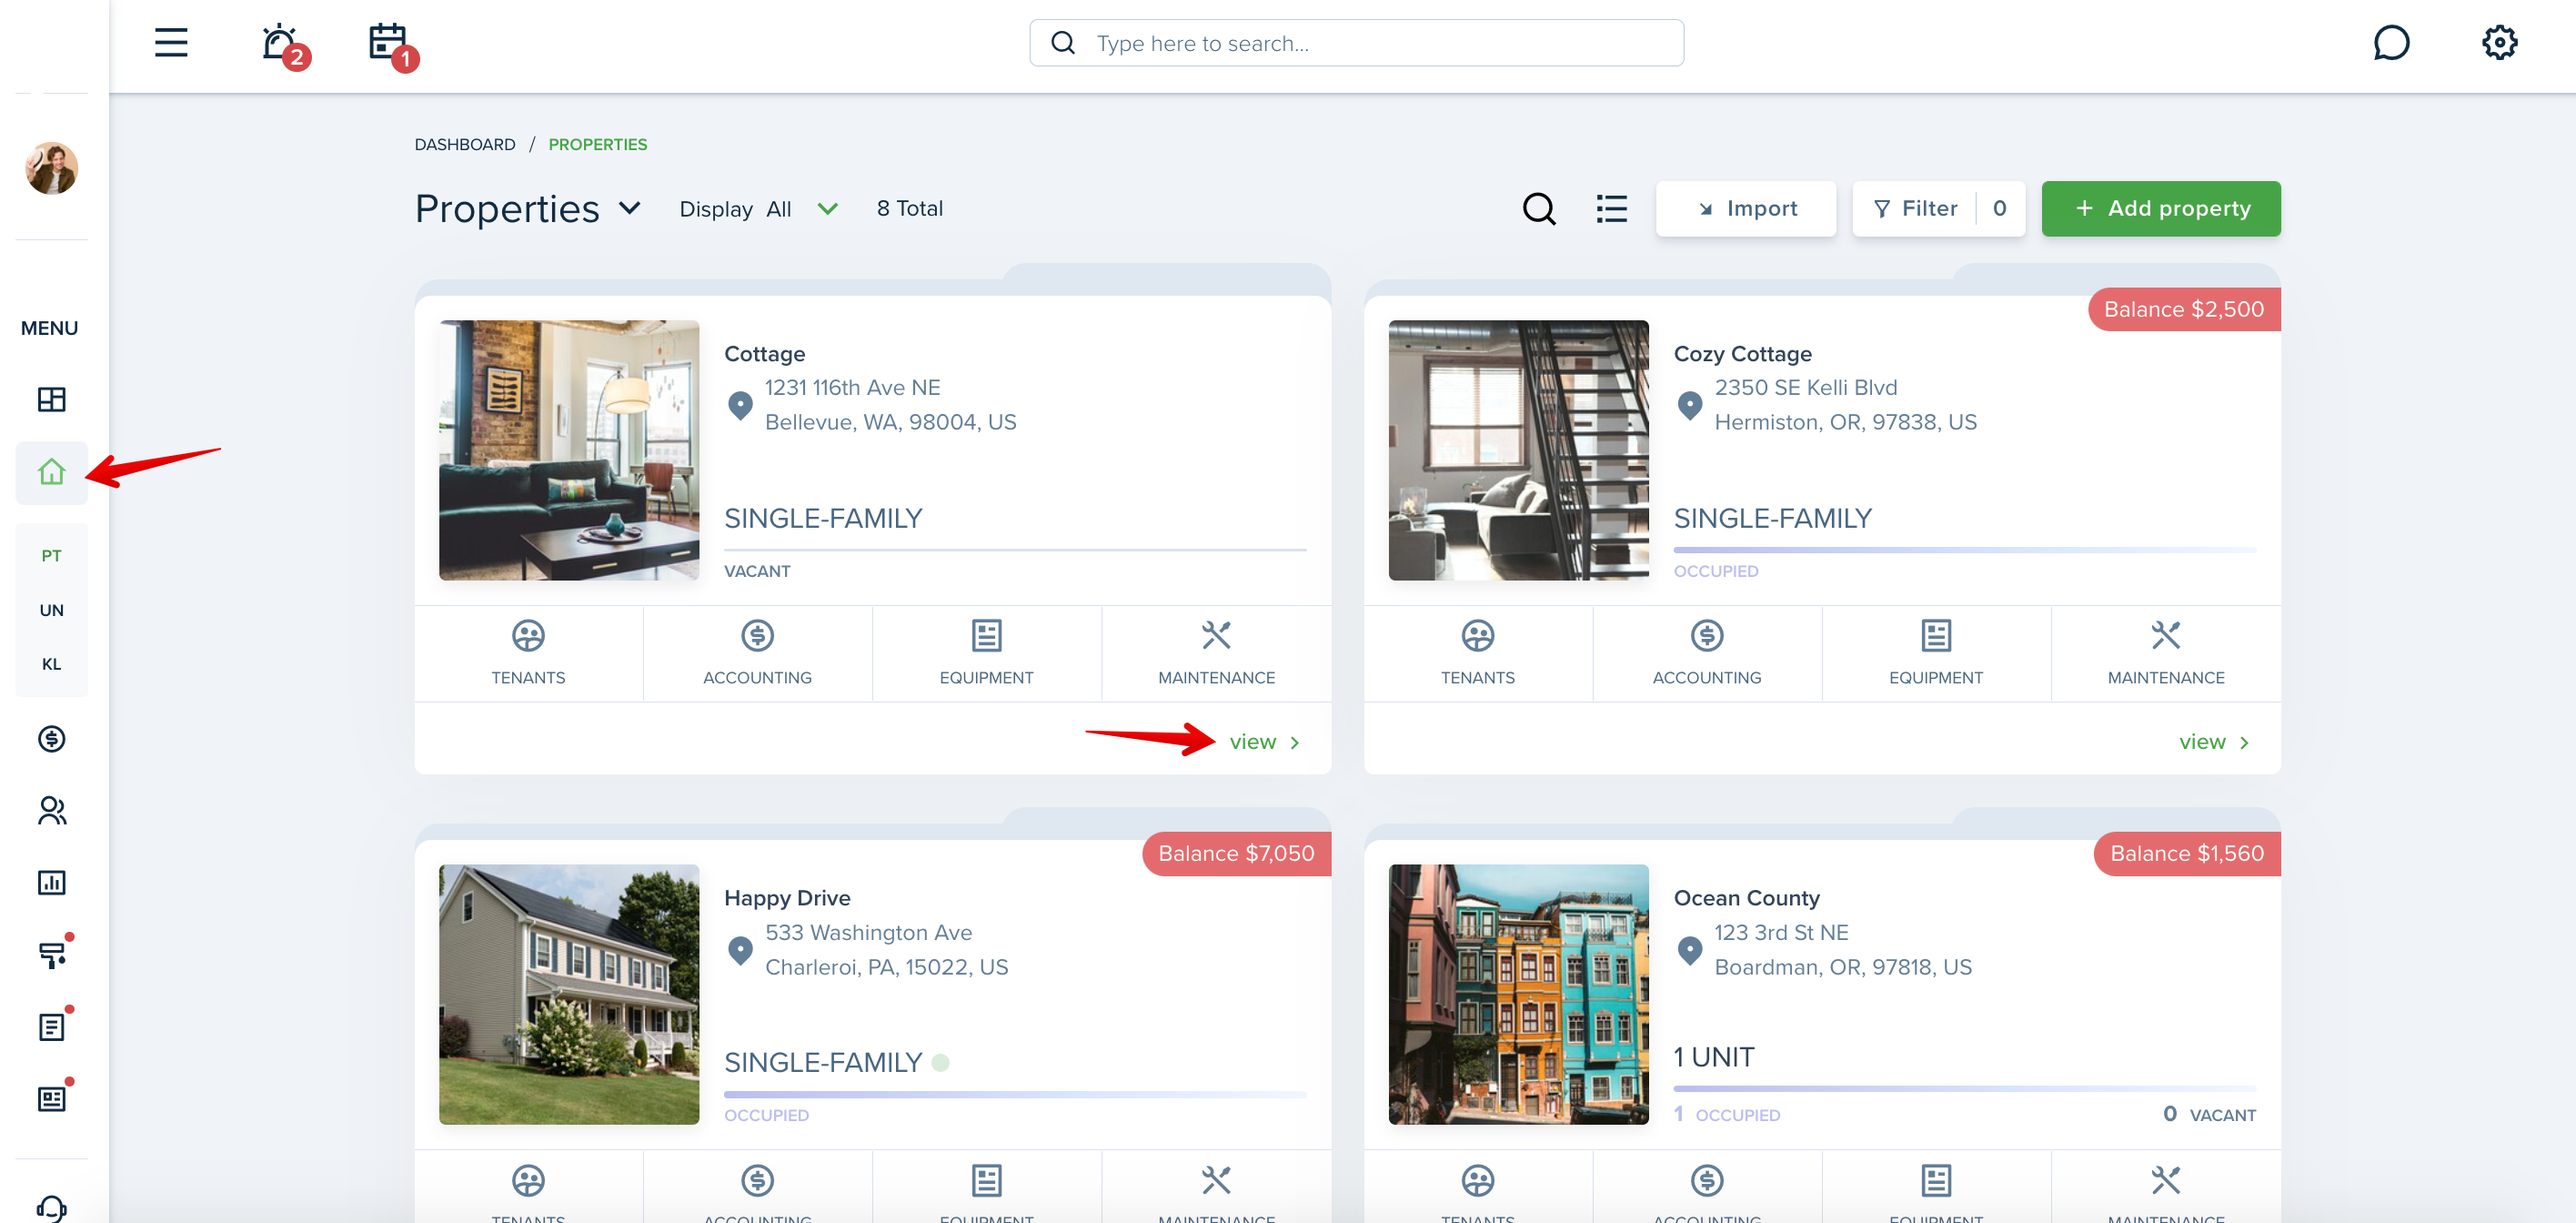Click Cozy Cottage address location pin
2576x1223 pixels.
click(x=1689, y=405)
